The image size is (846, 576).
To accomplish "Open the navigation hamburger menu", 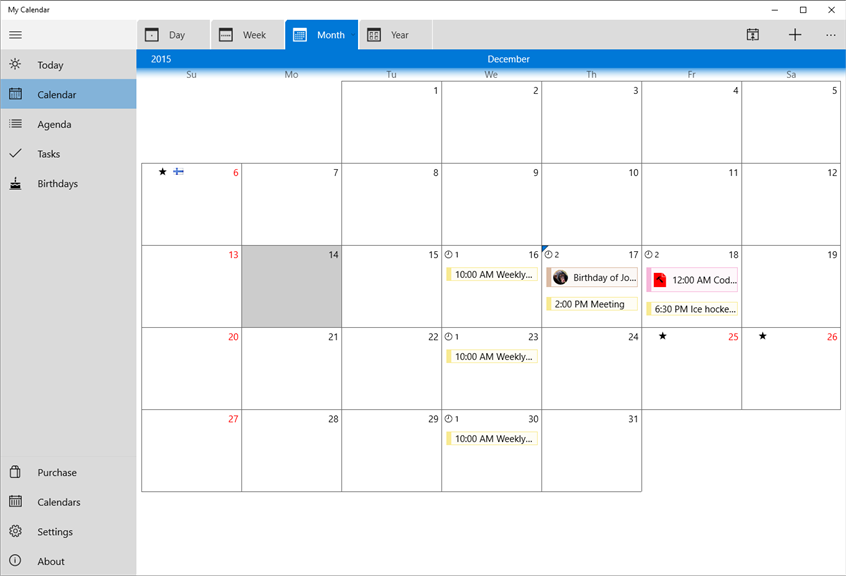I will click(x=15, y=34).
